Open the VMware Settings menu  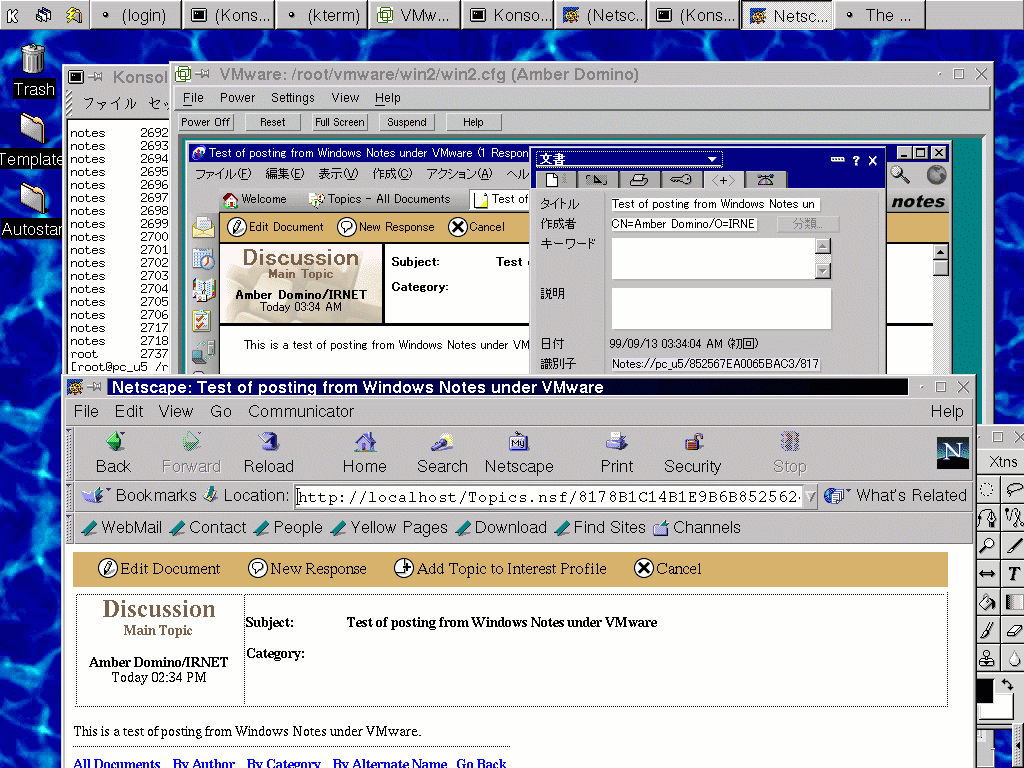point(293,98)
